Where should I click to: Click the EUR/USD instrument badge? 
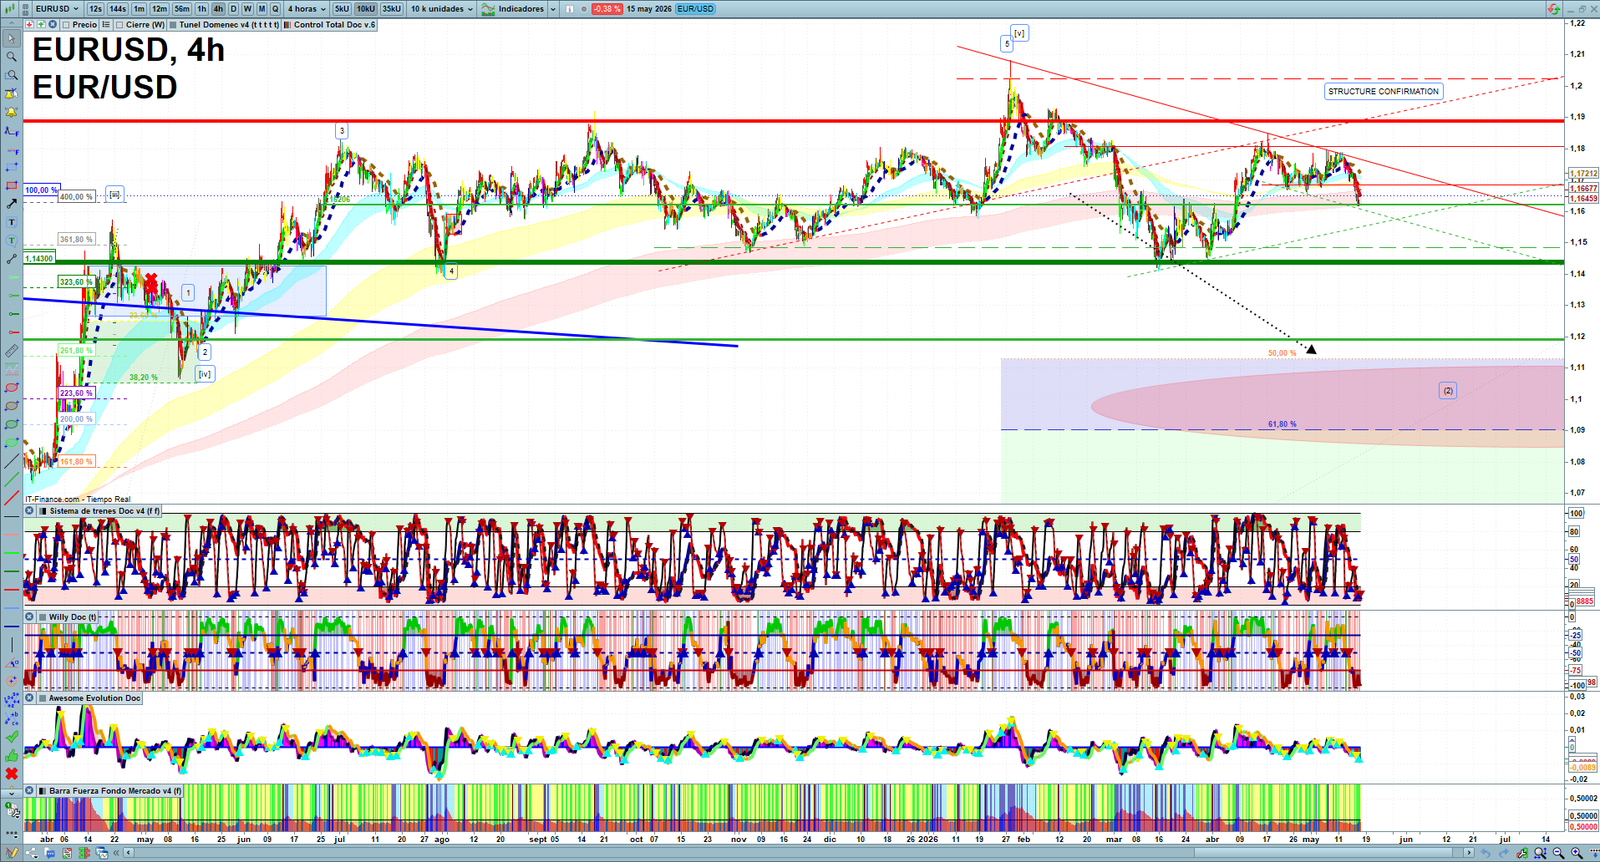point(695,9)
